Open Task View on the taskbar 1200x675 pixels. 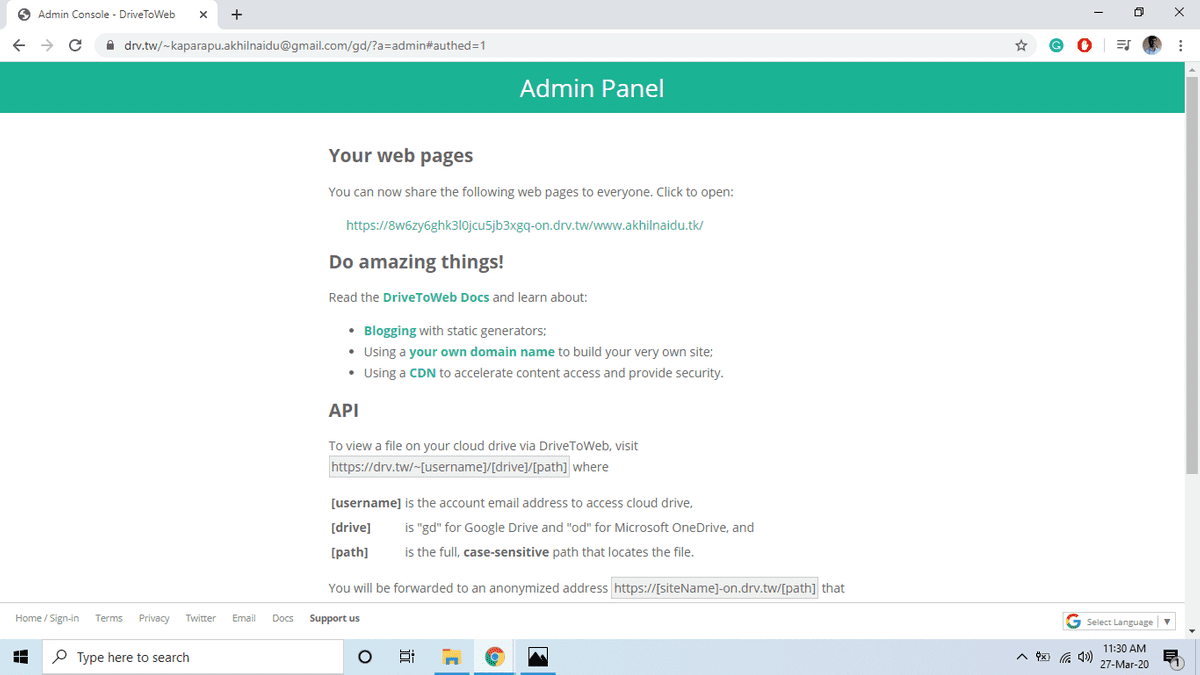point(407,657)
